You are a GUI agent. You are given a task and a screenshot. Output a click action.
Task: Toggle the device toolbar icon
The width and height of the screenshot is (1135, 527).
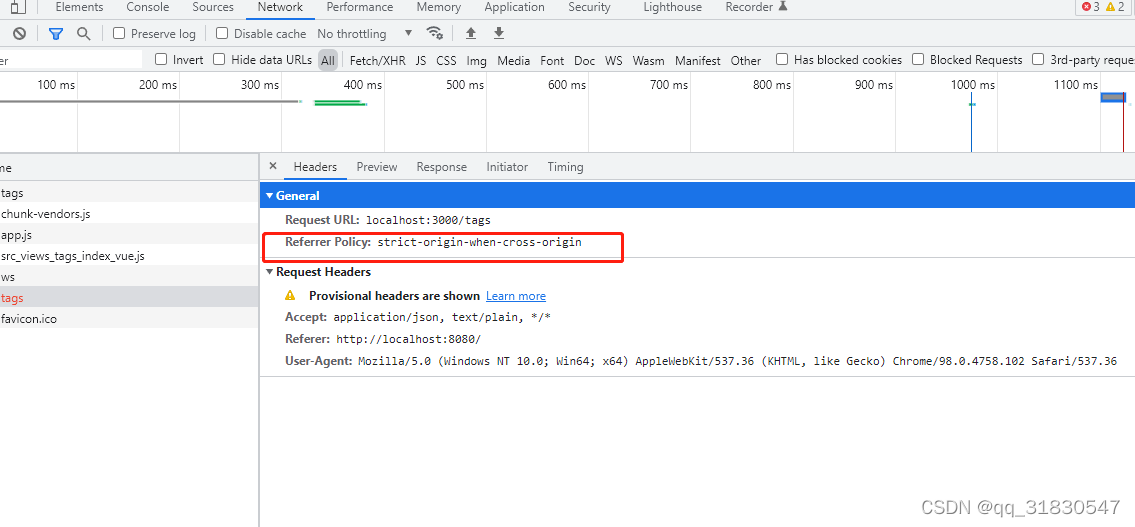[19, 7]
